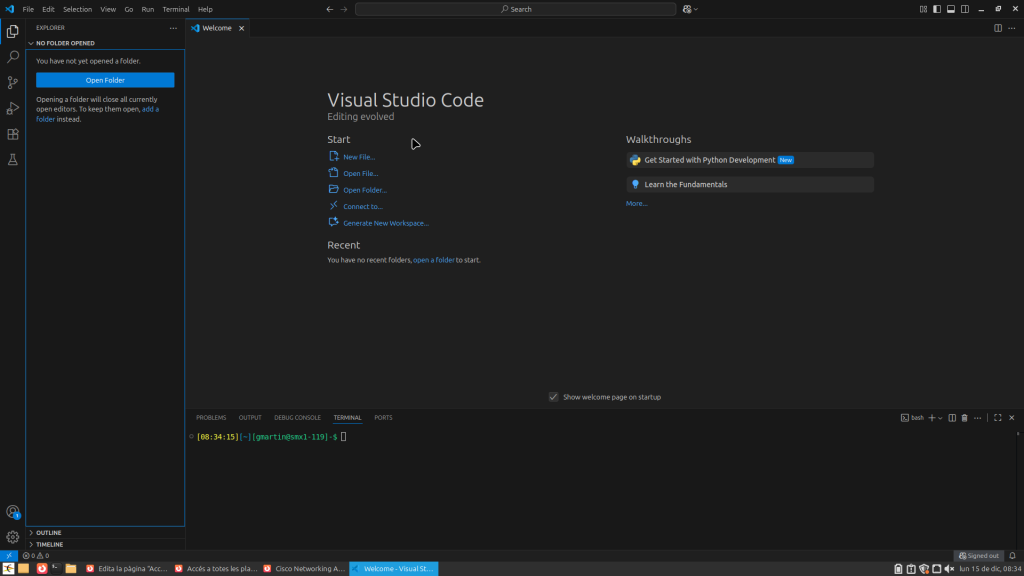Open the new terminal launch profile dropdown

[940, 417]
